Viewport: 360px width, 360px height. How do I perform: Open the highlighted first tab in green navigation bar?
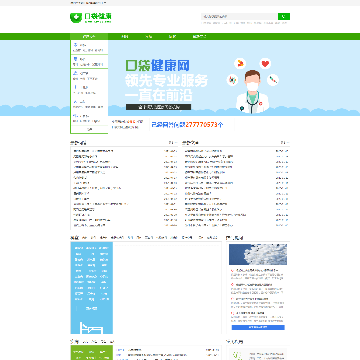[x=89, y=37]
